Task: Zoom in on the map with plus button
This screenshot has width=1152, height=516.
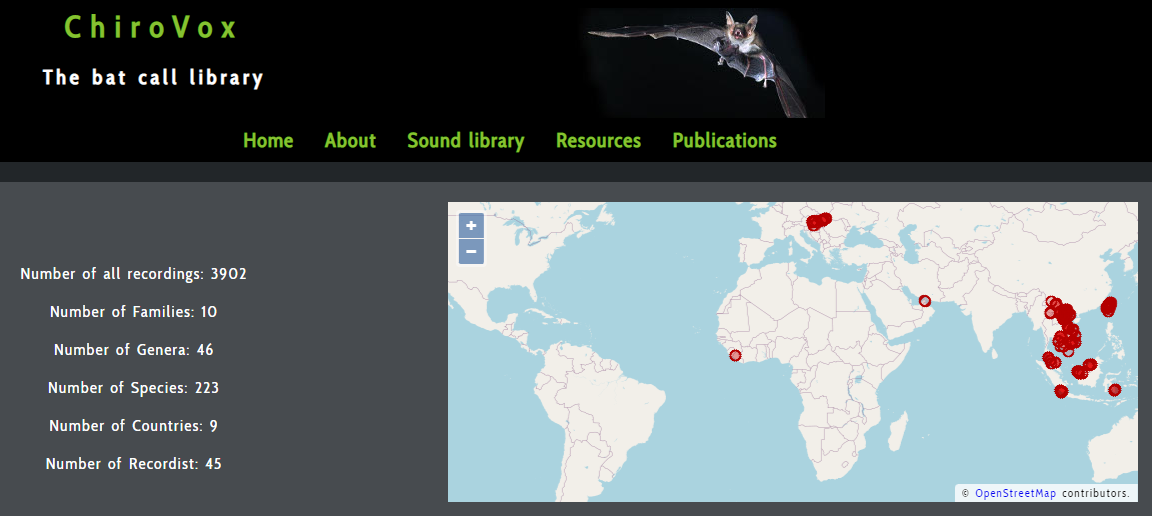Action: tap(471, 226)
